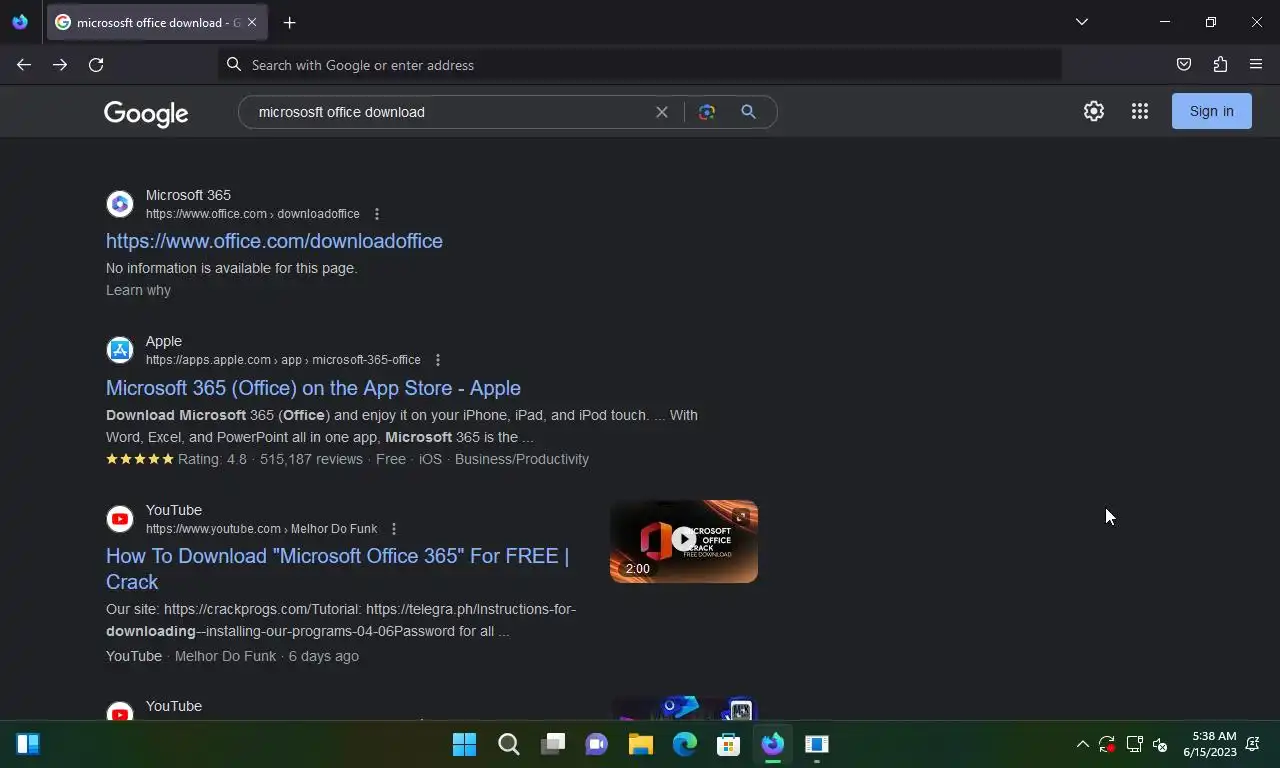The width and height of the screenshot is (1280, 768).
Task: Open the Firefox View icon
Action: coord(20,22)
